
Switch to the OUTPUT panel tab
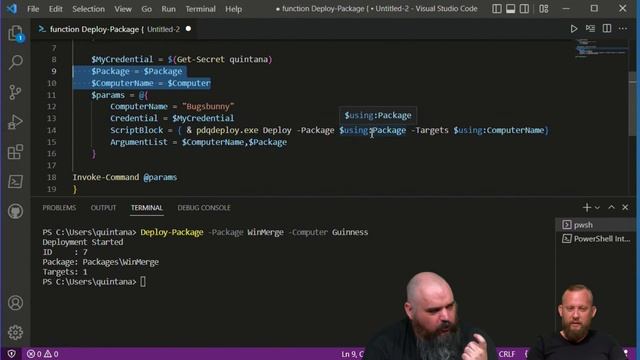click(103, 208)
